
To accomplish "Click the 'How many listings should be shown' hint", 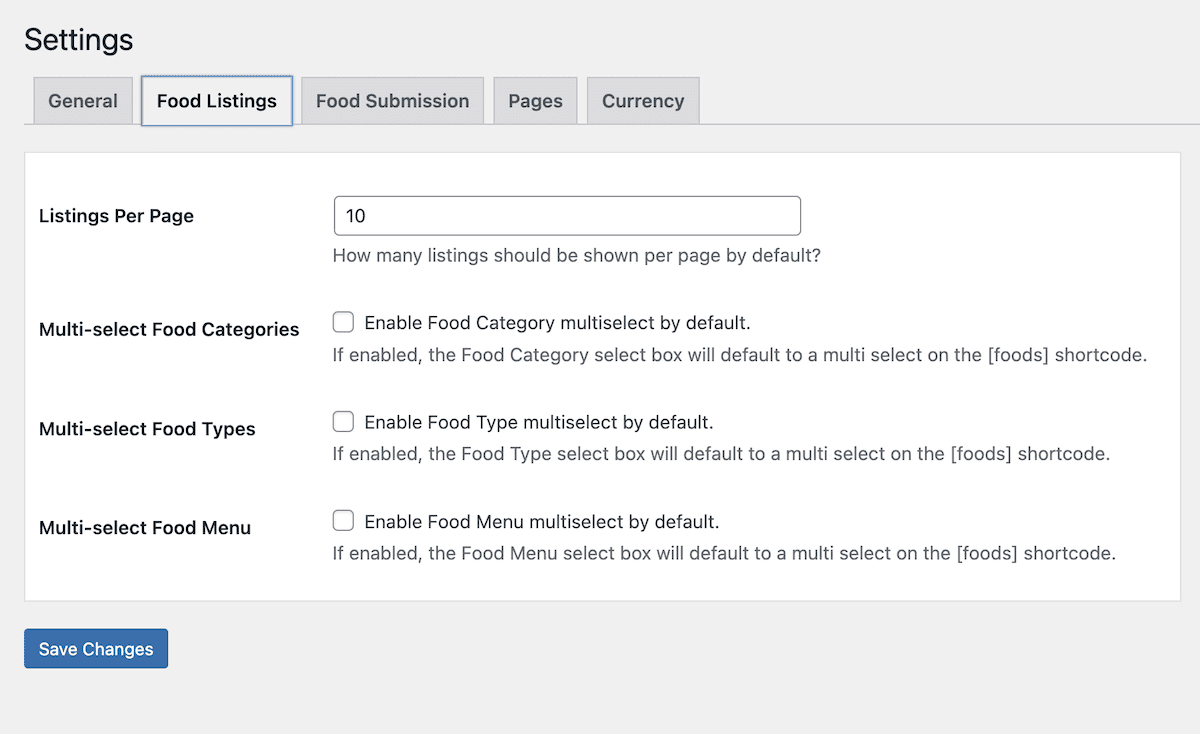I will (x=577, y=255).
